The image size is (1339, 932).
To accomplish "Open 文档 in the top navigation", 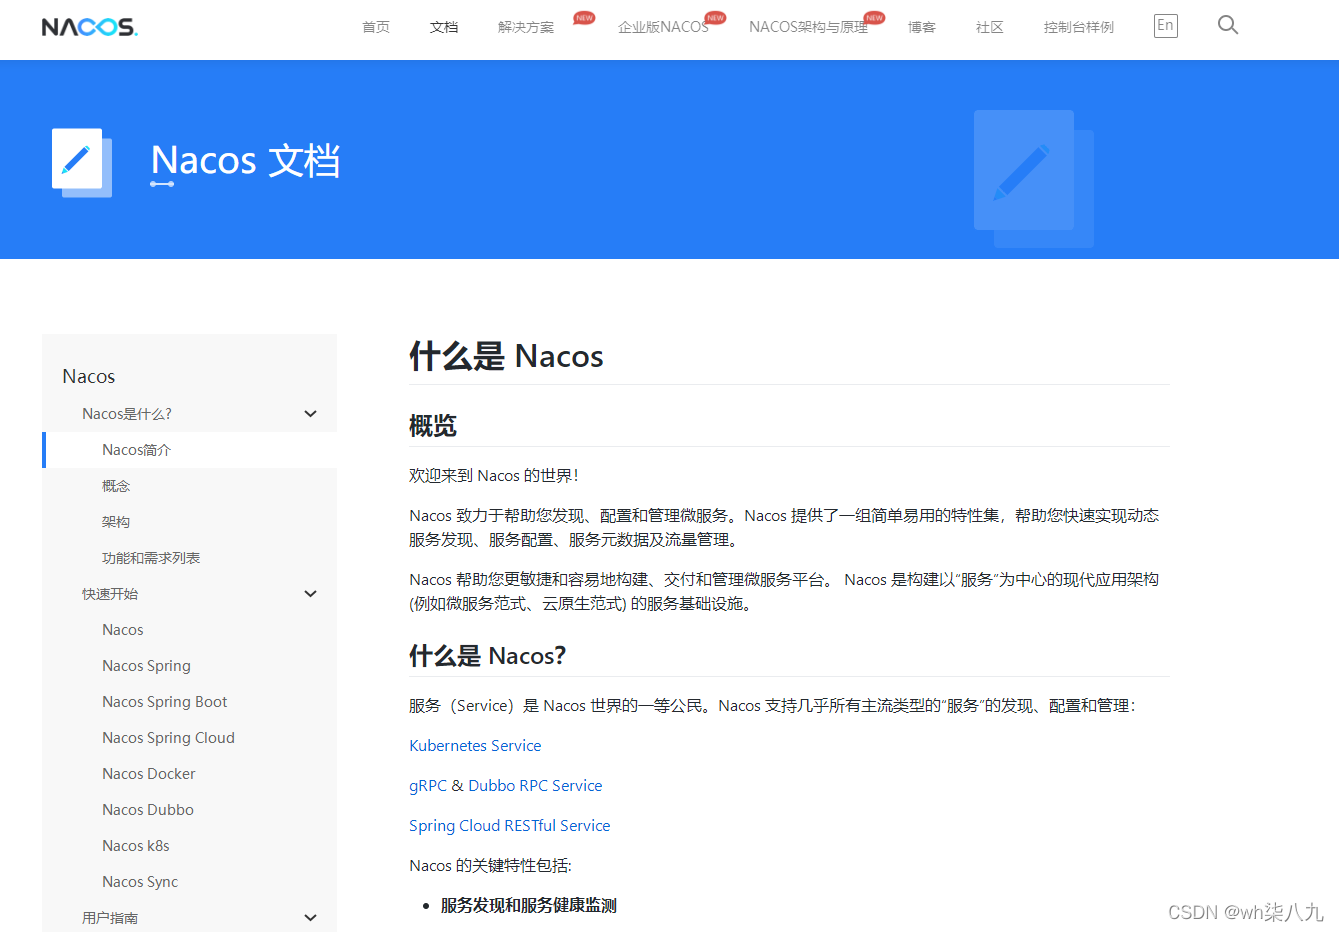I will coord(444,27).
